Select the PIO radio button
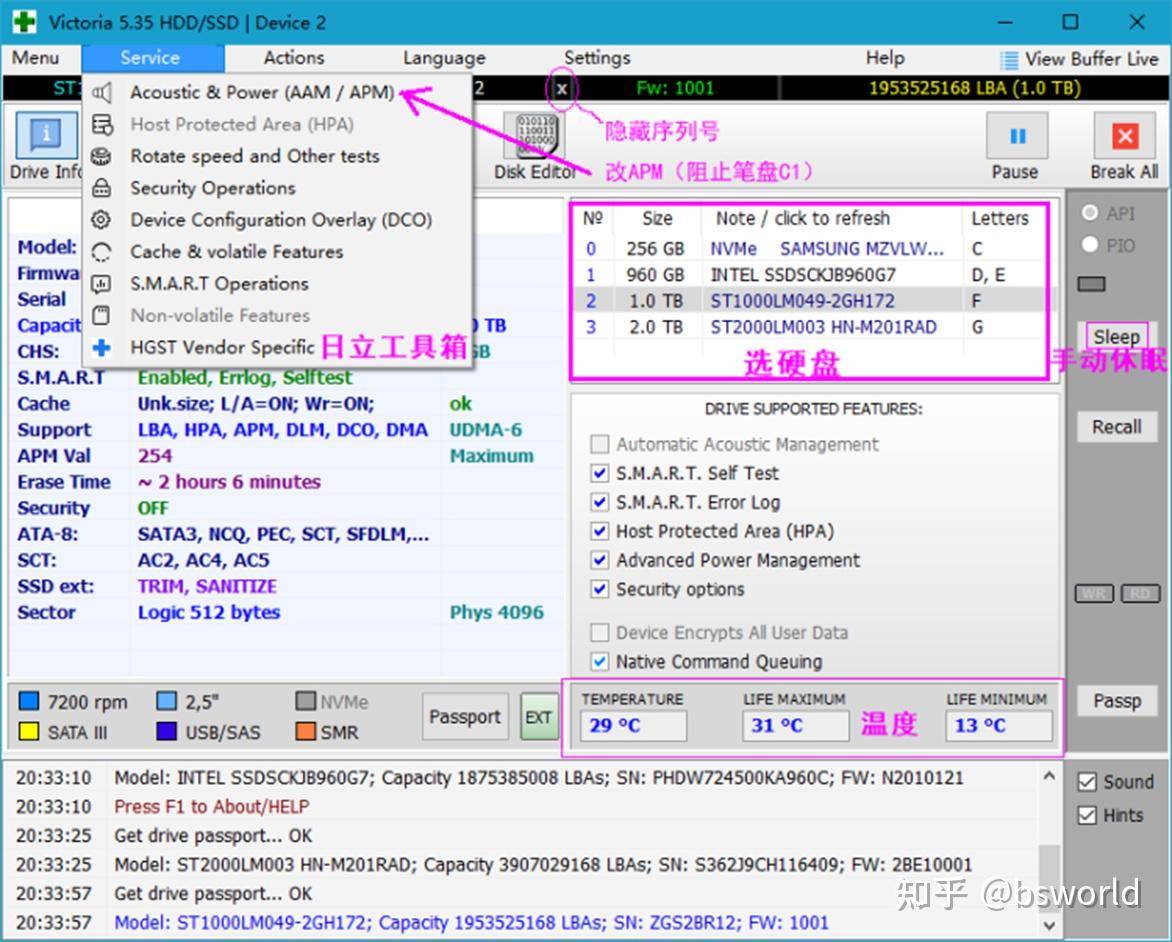 pyautogui.click(x=1090, y=244)
